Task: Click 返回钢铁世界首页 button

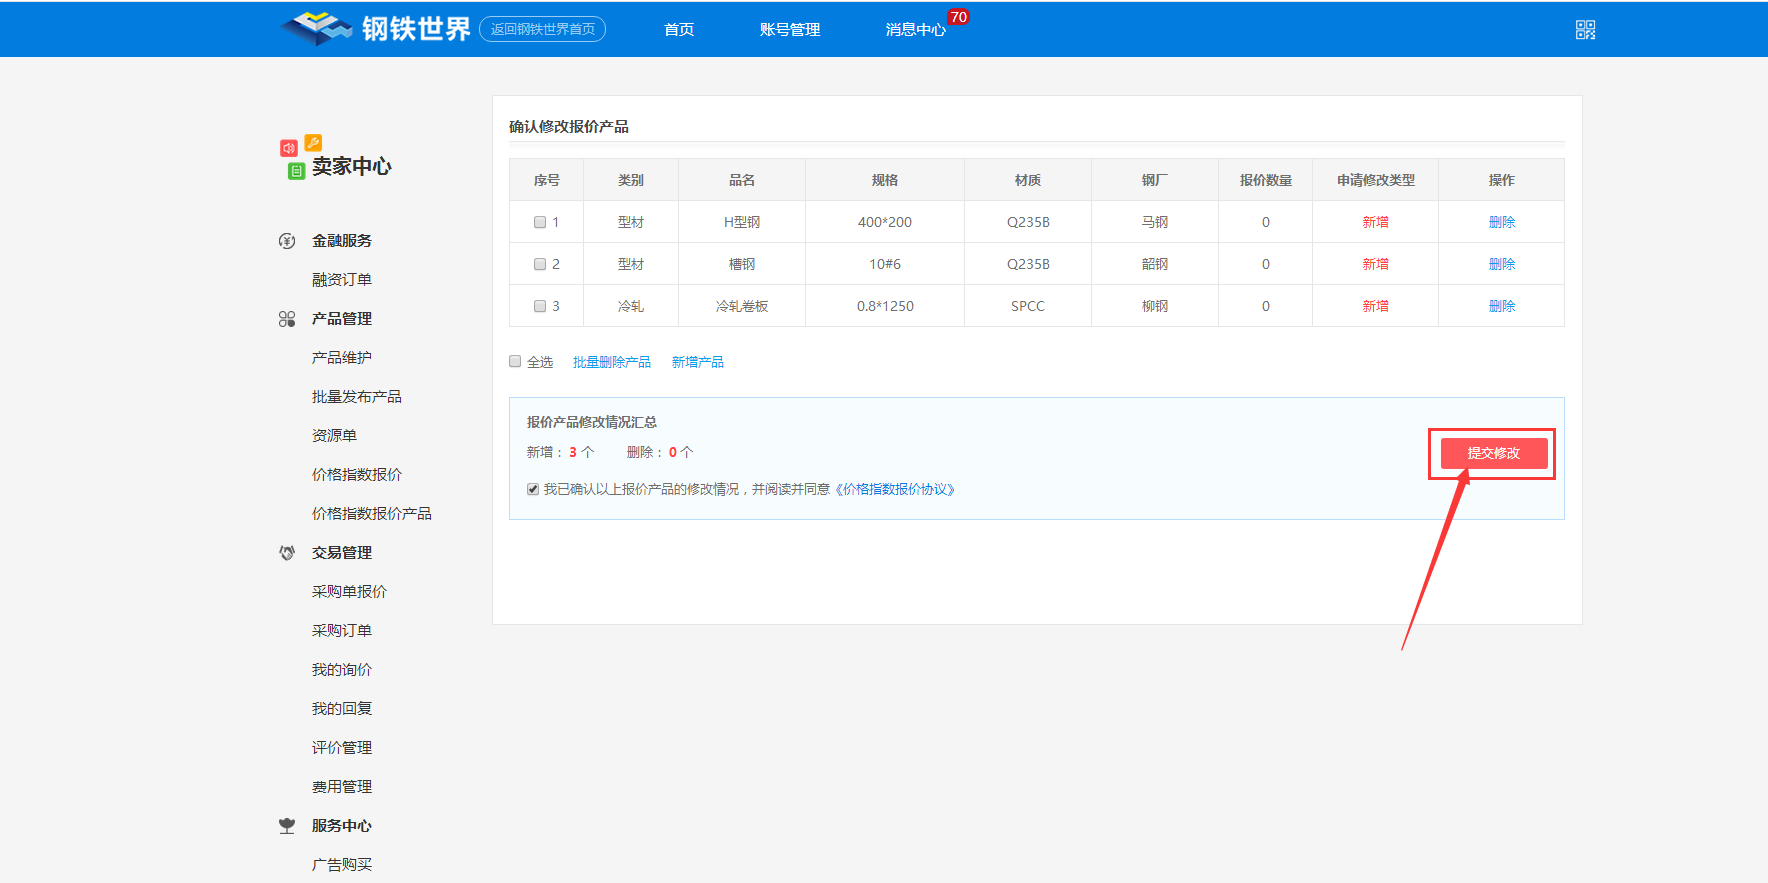Action: click(543, 29)
